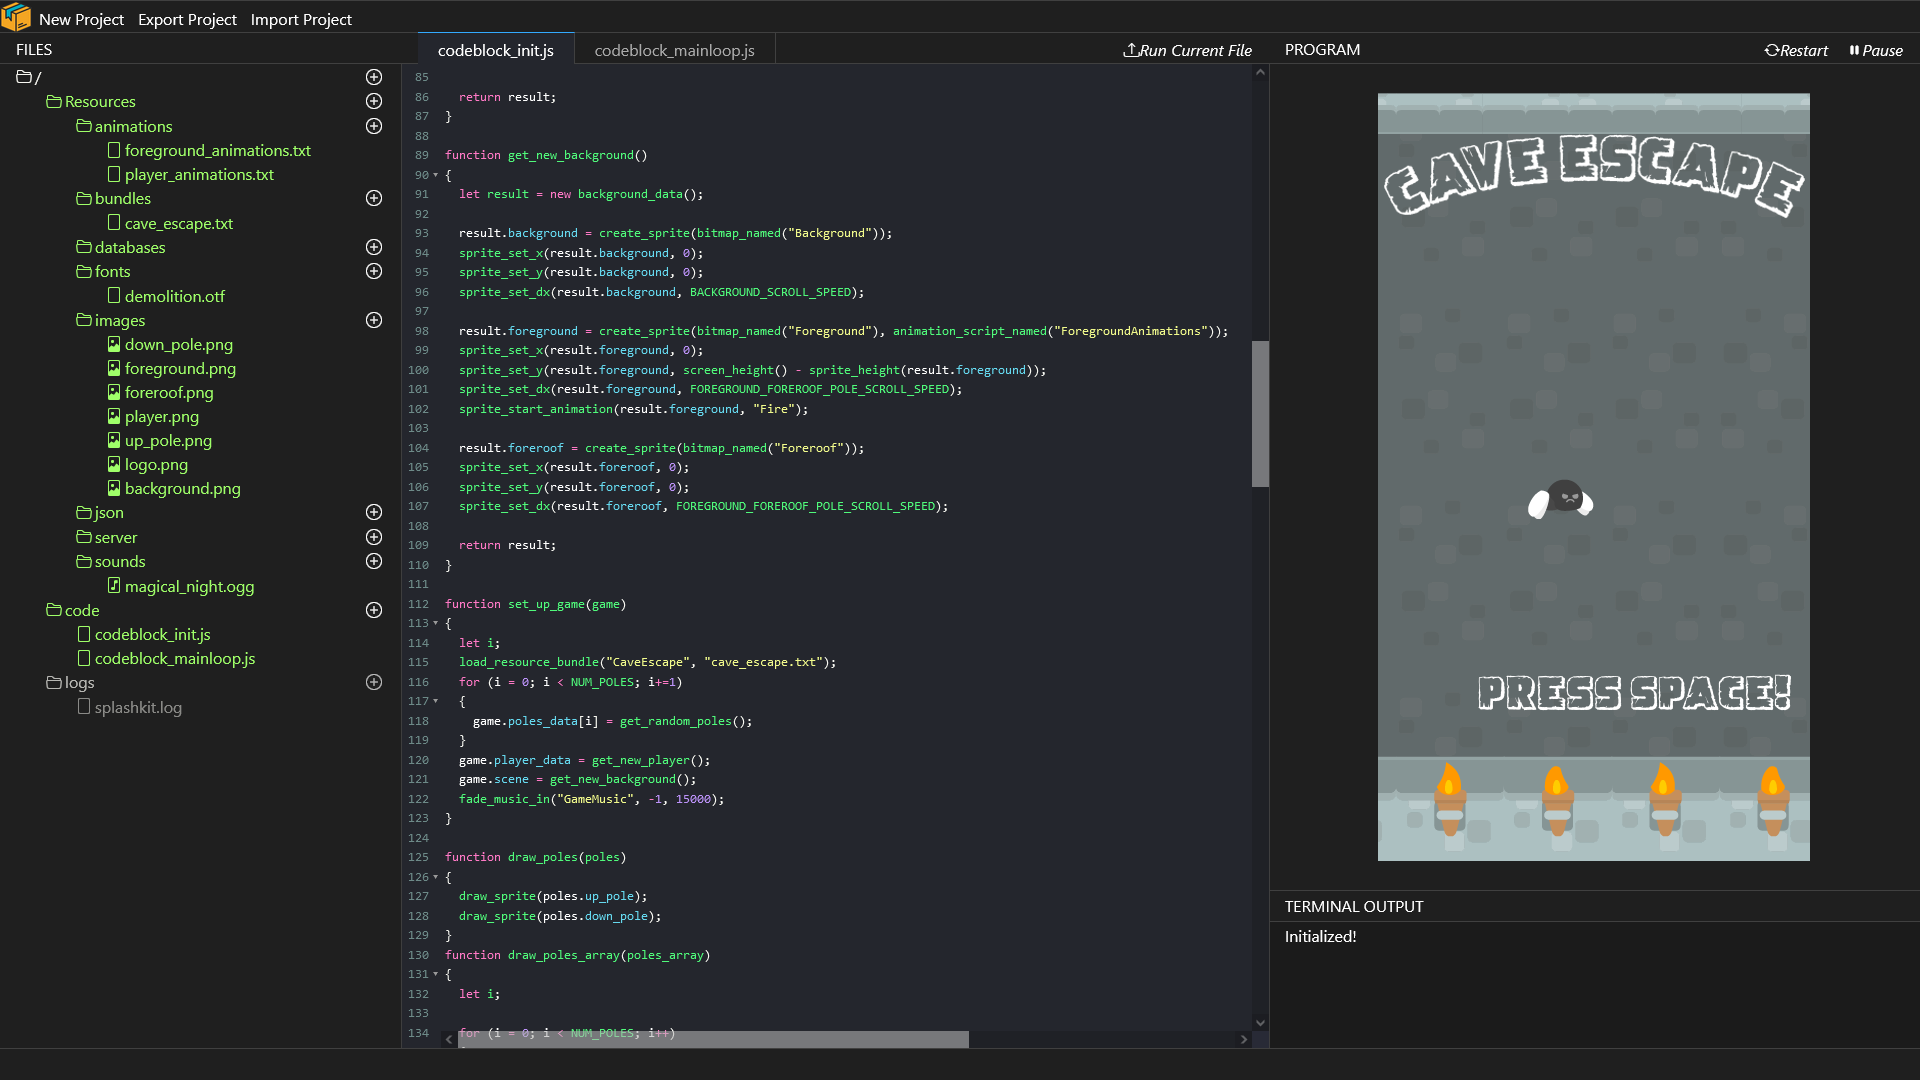Open the Export Project menu
This screenshot has width=1920, height=1080.
[x=187, y=19]
